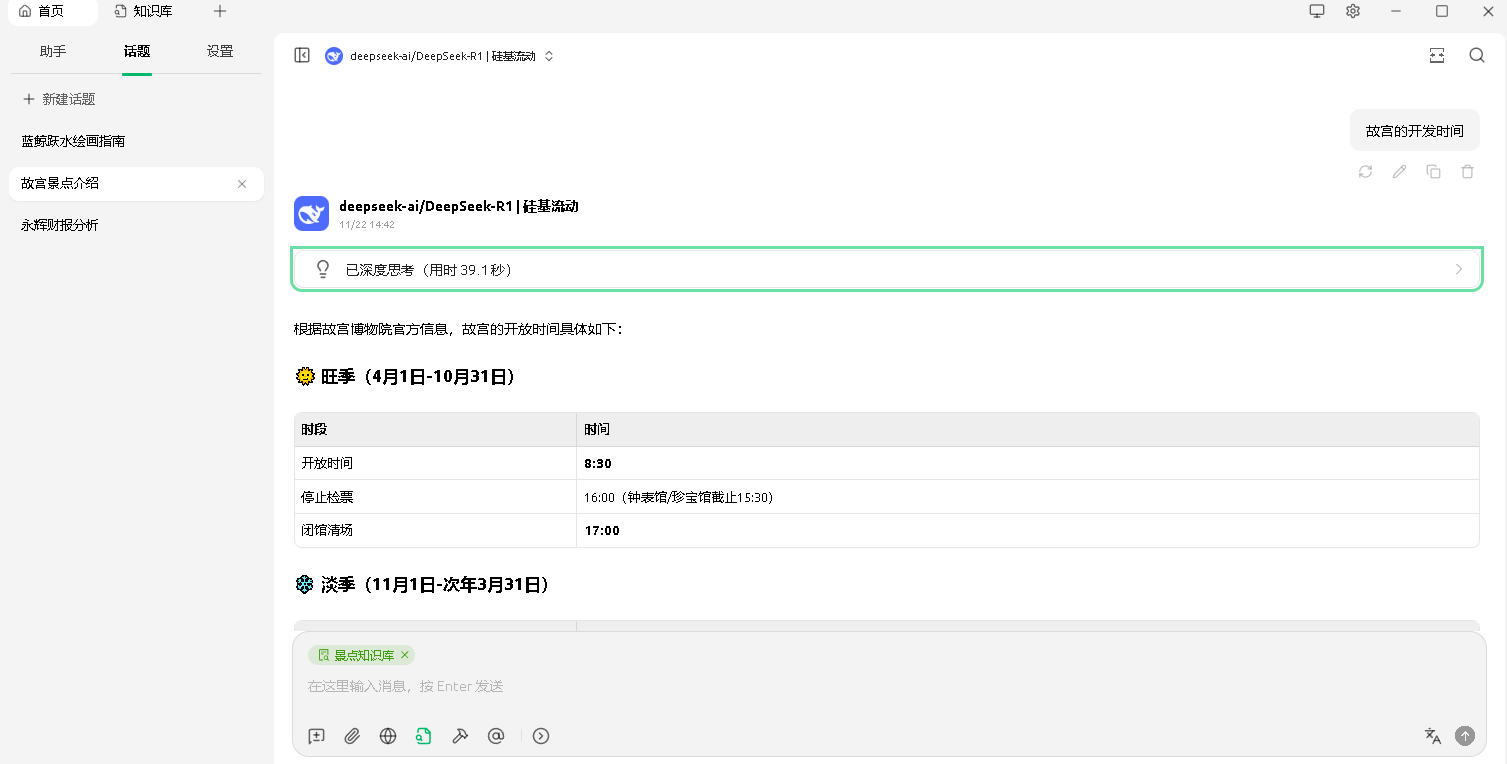
Task: Mention a model with the @ icon
Action: point(496,736)
